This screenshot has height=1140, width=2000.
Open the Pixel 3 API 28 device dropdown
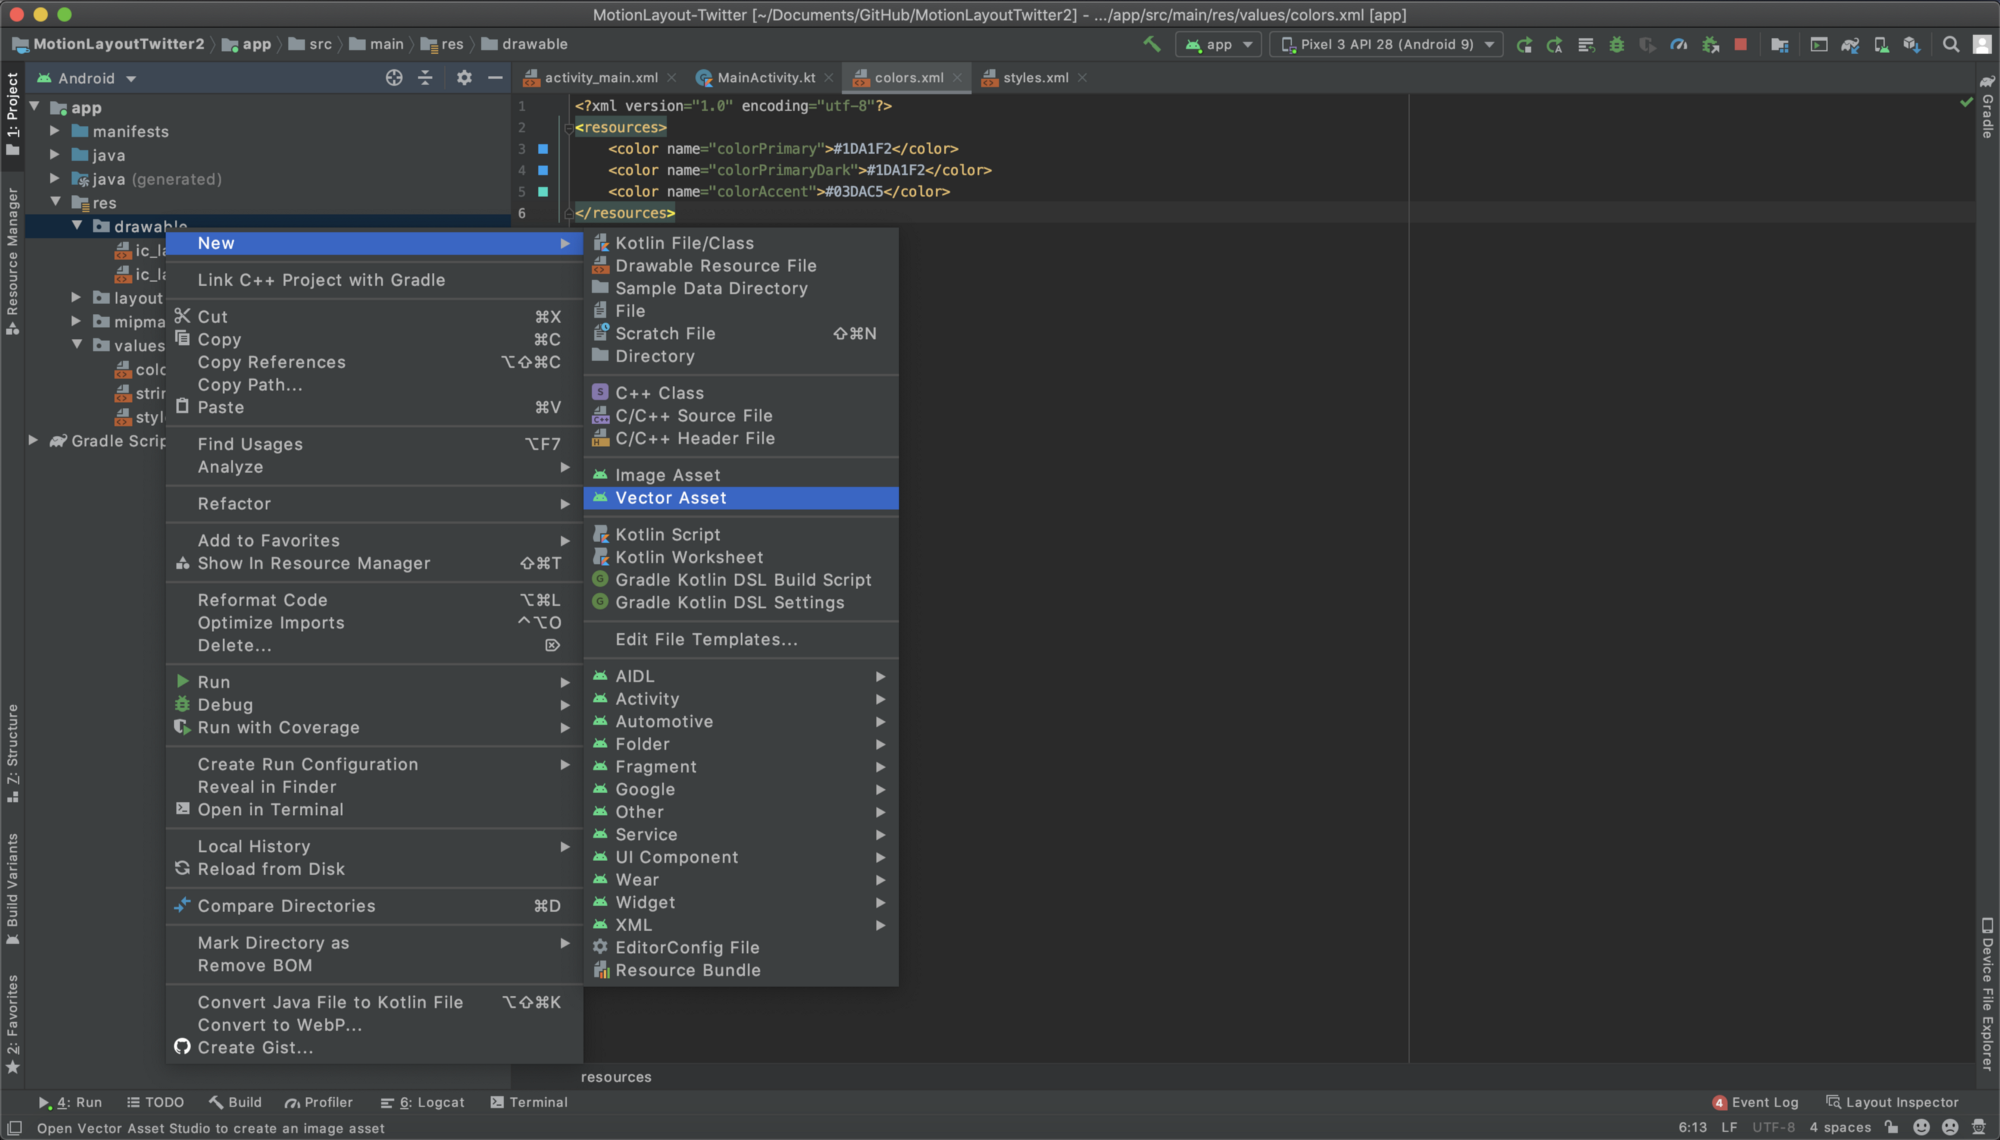pyautogui.click(x=1387, y=44)
